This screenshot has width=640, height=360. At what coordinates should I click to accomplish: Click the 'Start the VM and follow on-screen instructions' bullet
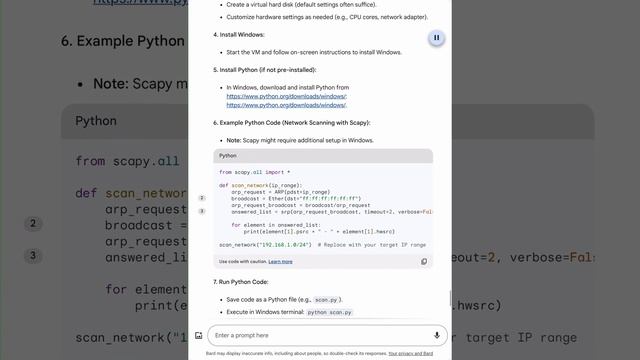coord(314,52)
